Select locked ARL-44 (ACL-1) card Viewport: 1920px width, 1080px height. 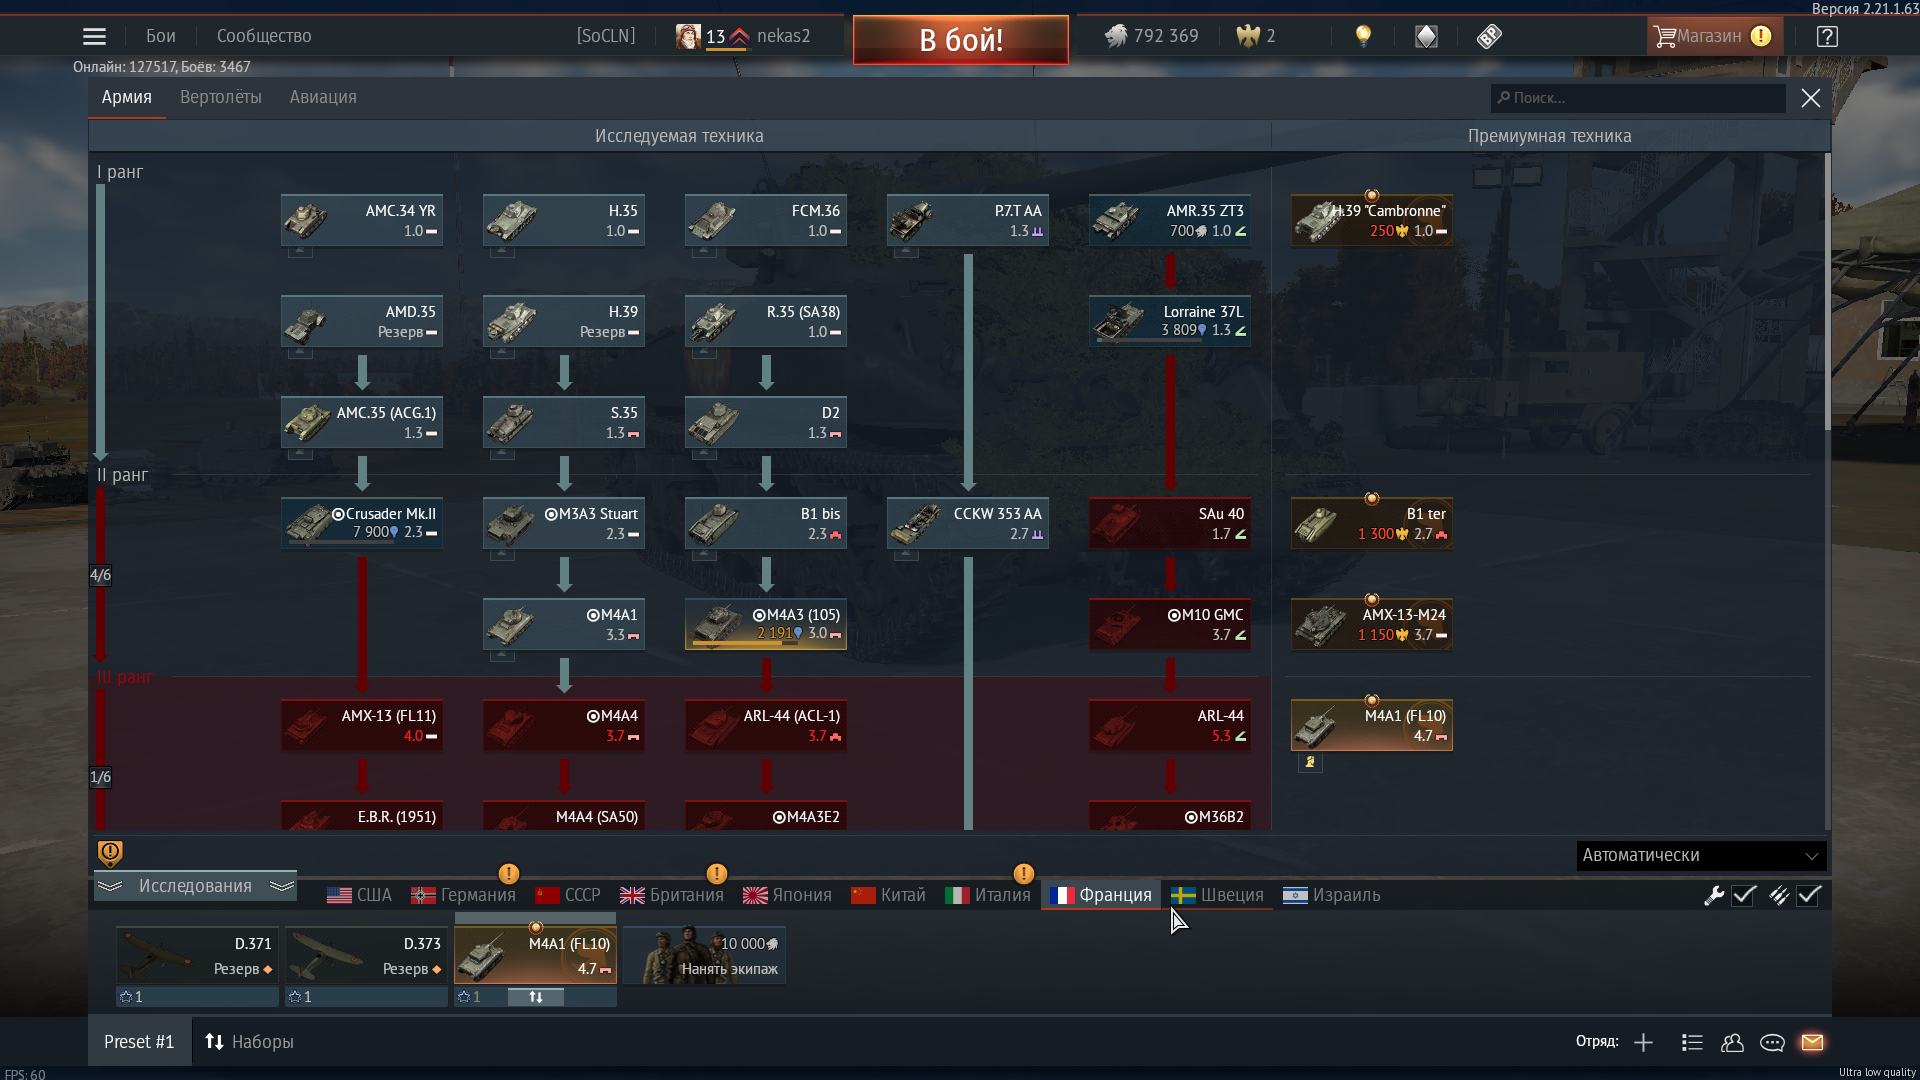(766, 725)
